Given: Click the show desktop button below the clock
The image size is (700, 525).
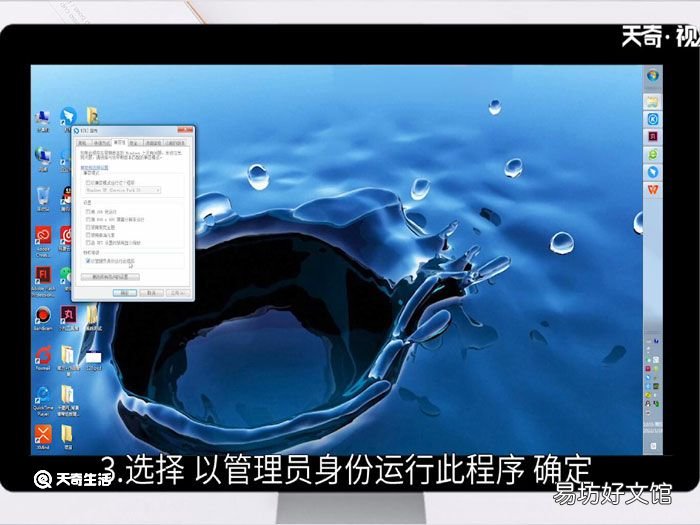Looking at the screenshot, I should point(653,446).
